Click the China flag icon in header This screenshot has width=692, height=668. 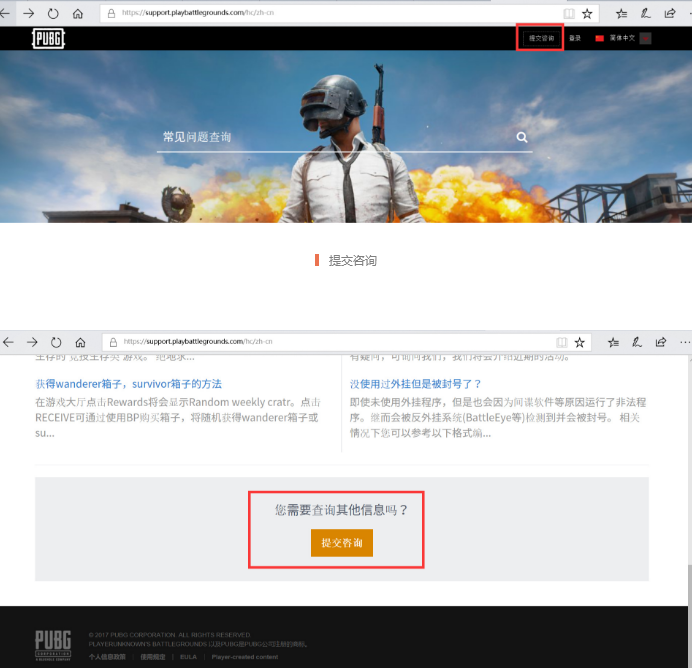599,38
